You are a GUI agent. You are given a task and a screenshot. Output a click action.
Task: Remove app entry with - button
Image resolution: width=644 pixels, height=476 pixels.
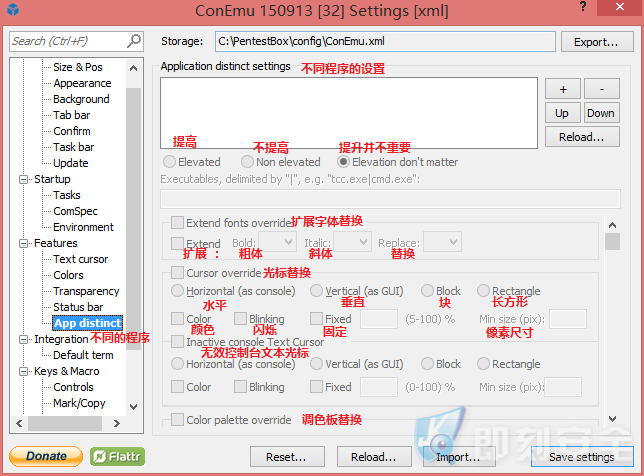(x=602, y=89)
